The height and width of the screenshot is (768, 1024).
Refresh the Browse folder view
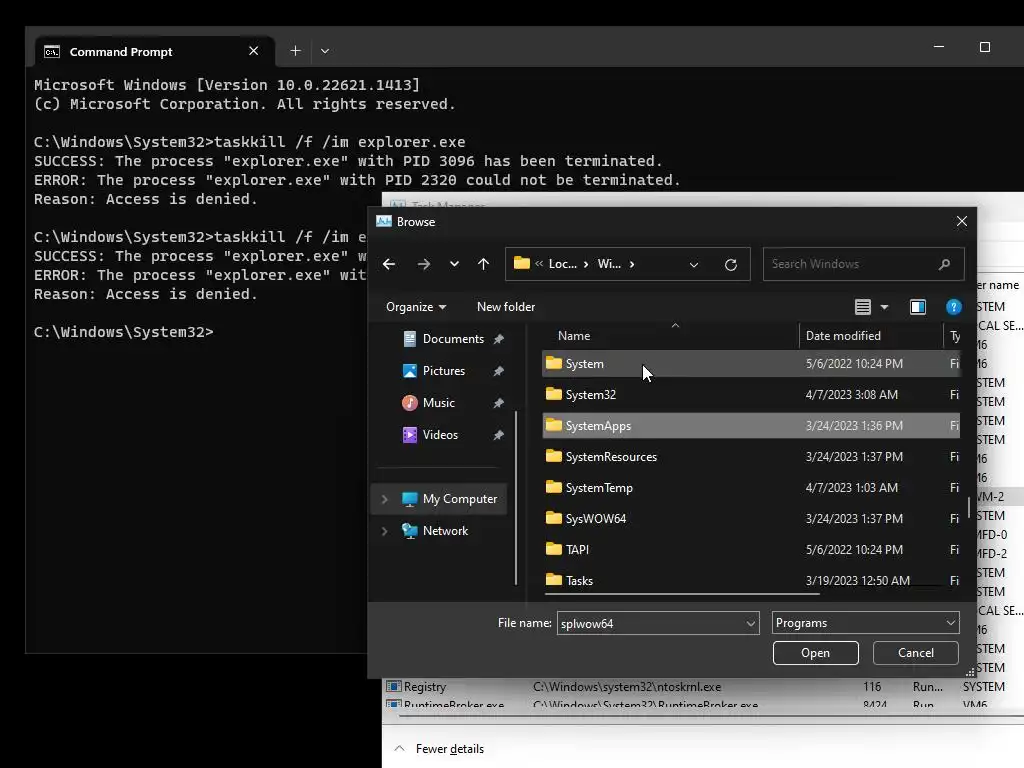coord(731,264)
